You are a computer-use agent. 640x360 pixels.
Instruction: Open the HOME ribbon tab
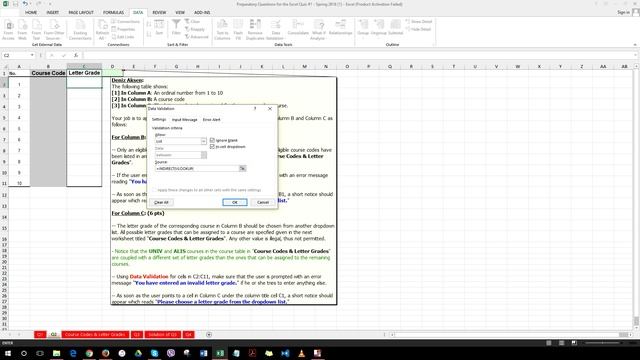pos(31,13)
